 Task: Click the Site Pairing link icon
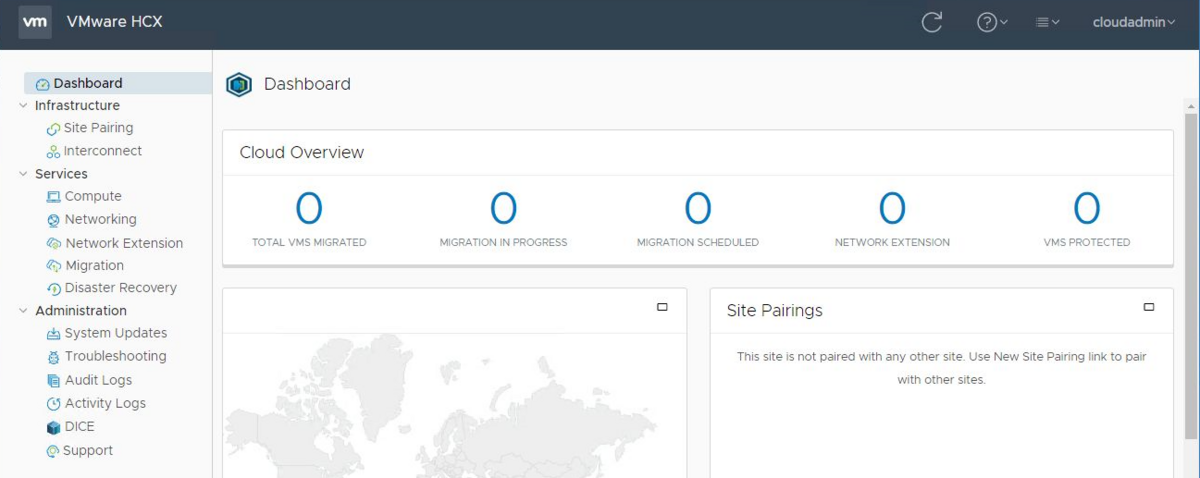(53, 129)
